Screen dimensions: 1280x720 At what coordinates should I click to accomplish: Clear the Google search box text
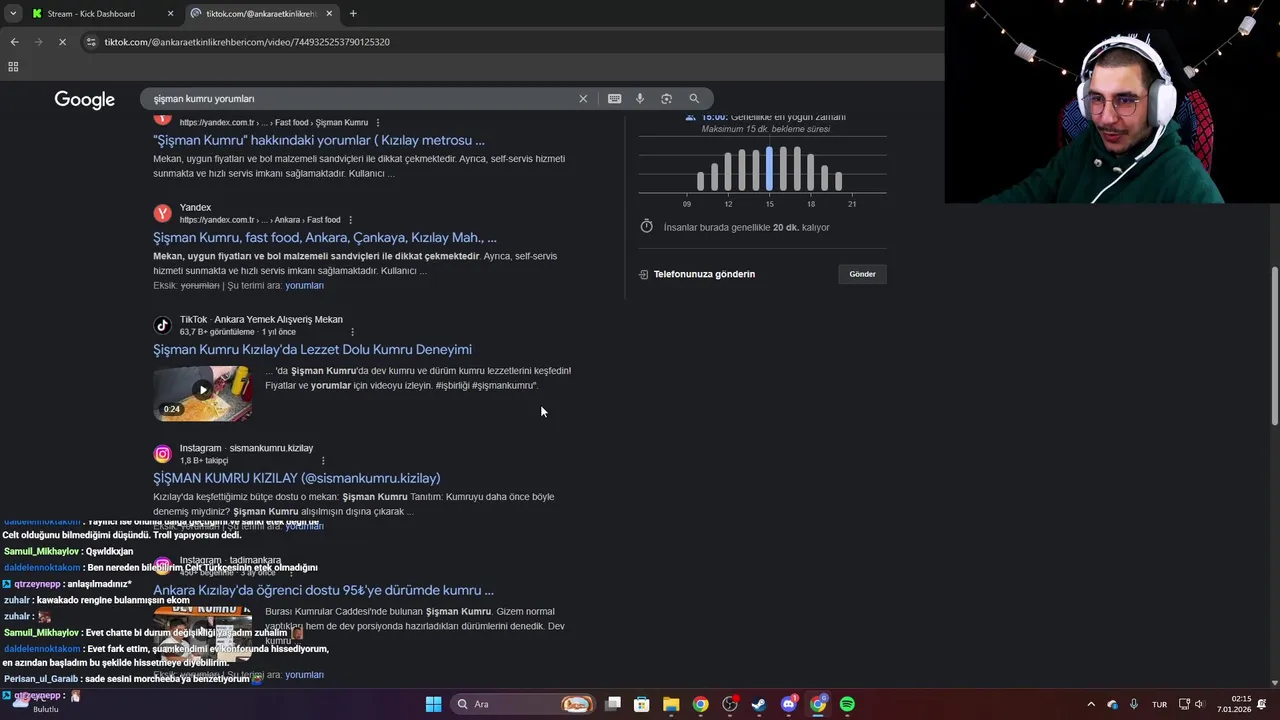583,99
